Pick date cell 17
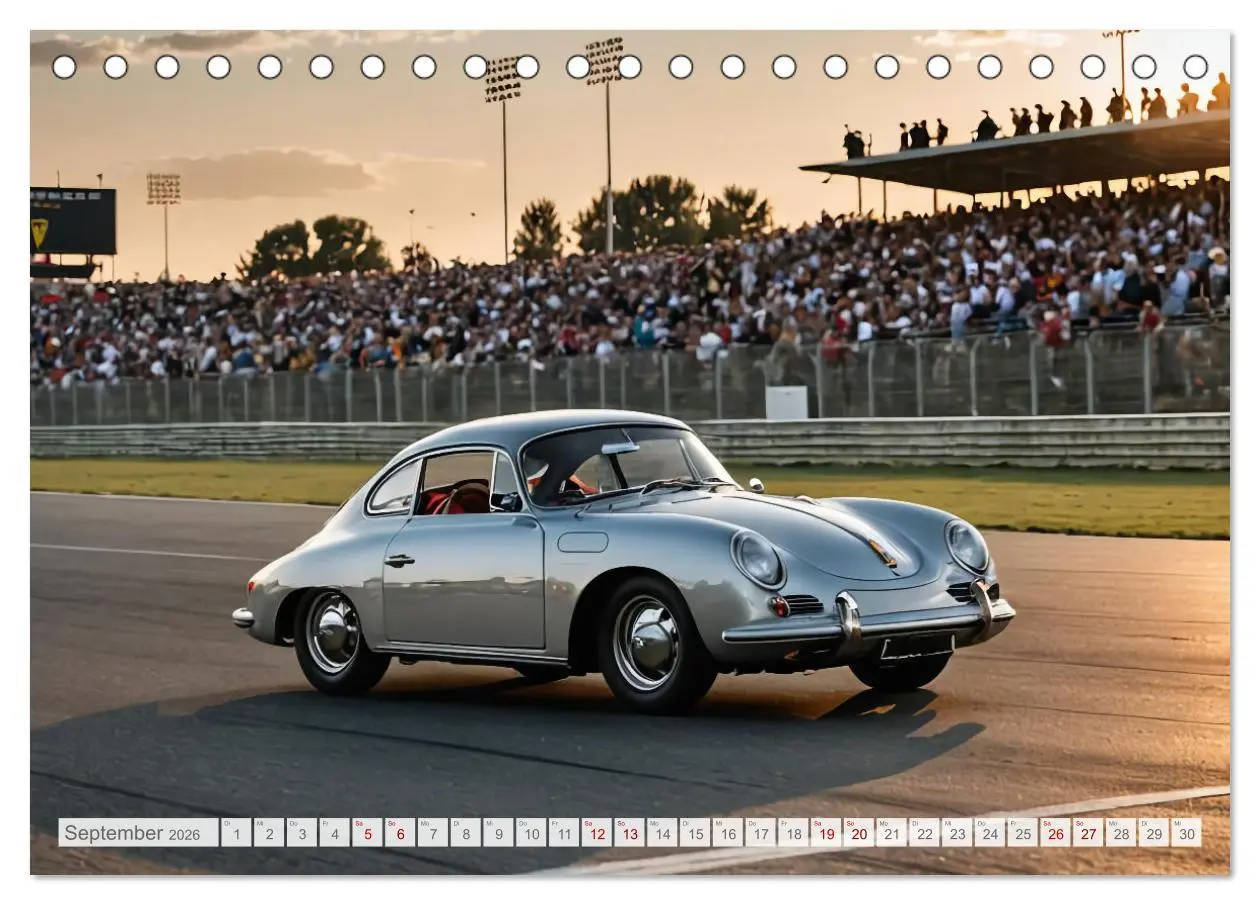Image resolution: width=1260 pixels, height=905 pixels. tap(760, 833)
